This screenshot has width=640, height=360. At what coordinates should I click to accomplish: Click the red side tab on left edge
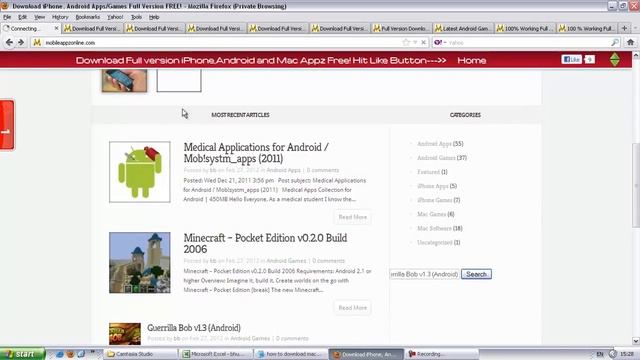[x=7, y=125]
